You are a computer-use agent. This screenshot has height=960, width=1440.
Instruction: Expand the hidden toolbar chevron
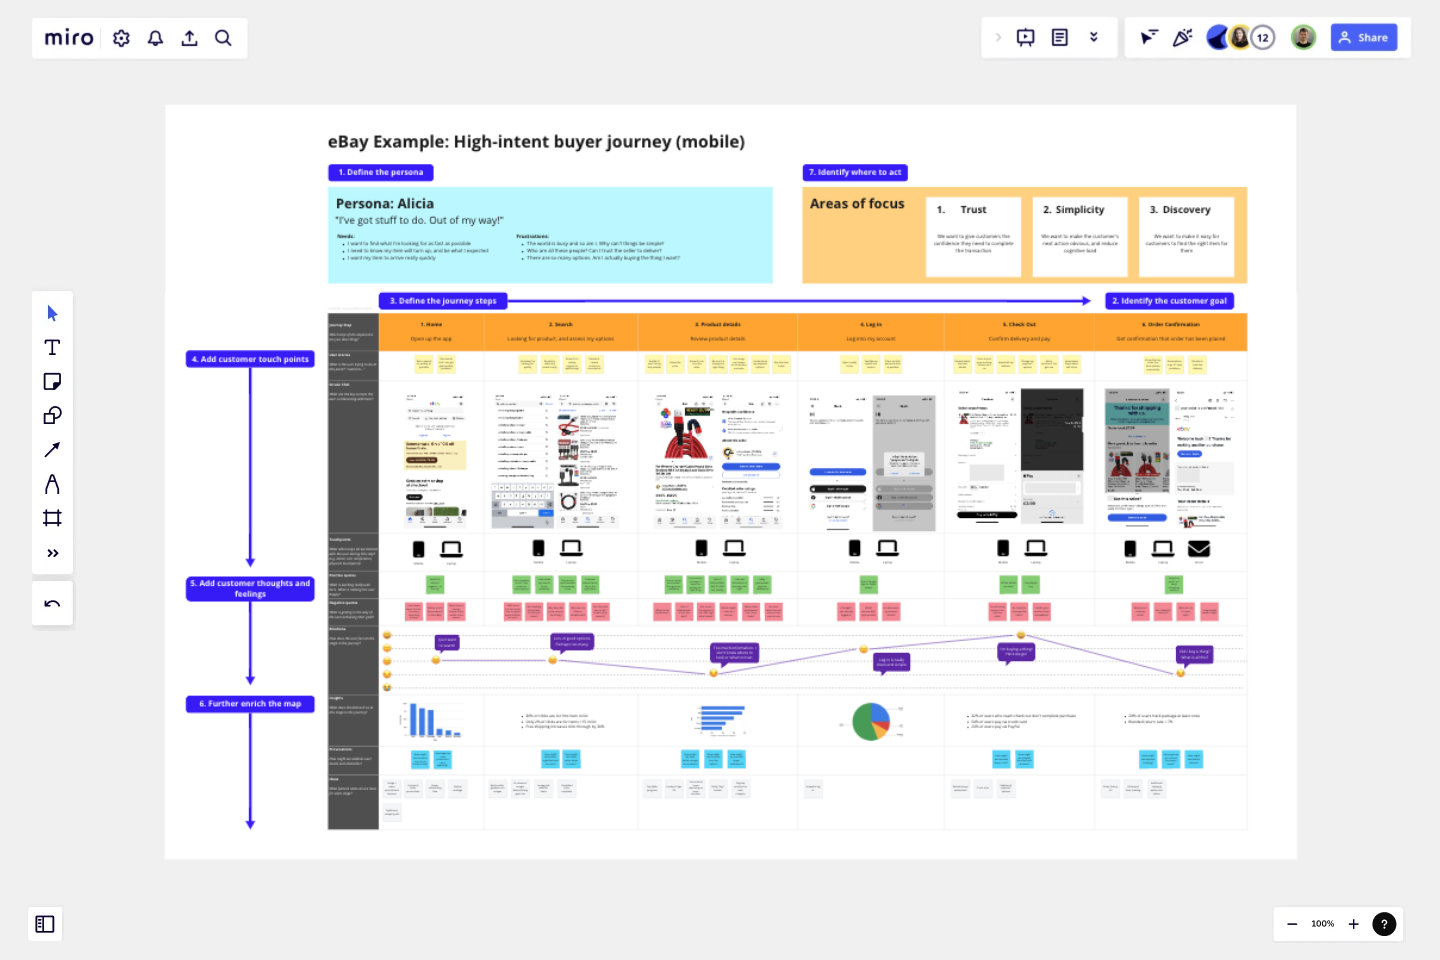click(997, 37)
